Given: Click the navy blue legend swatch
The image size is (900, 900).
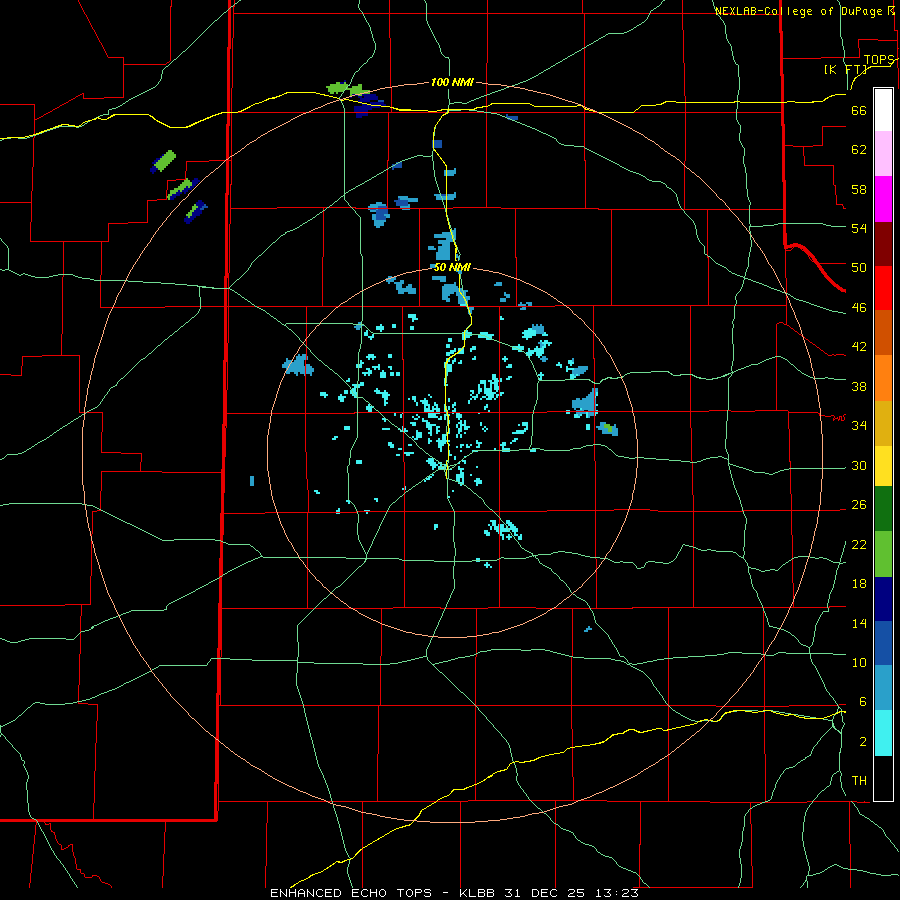Looking at the screenshot, I should [x=883, y=599].
